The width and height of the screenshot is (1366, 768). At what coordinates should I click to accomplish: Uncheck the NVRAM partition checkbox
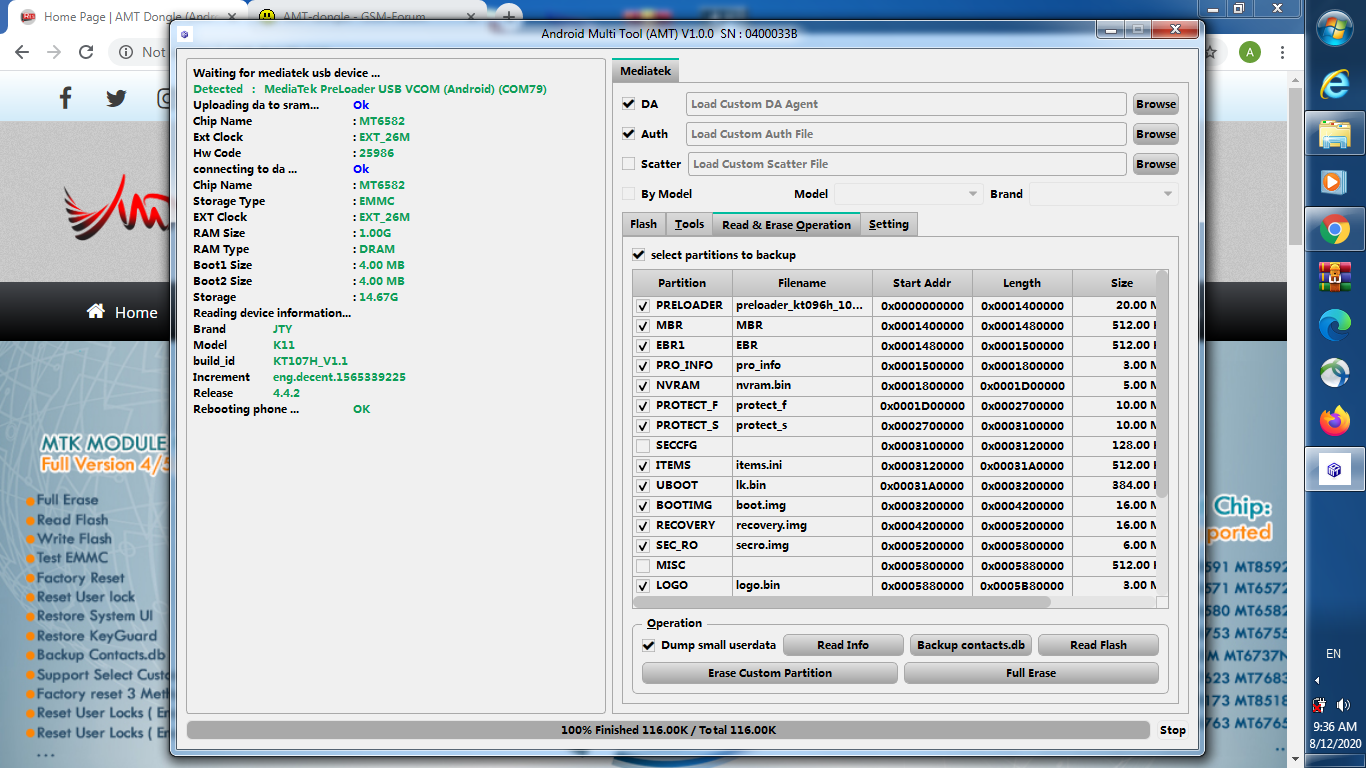[643, 386]
